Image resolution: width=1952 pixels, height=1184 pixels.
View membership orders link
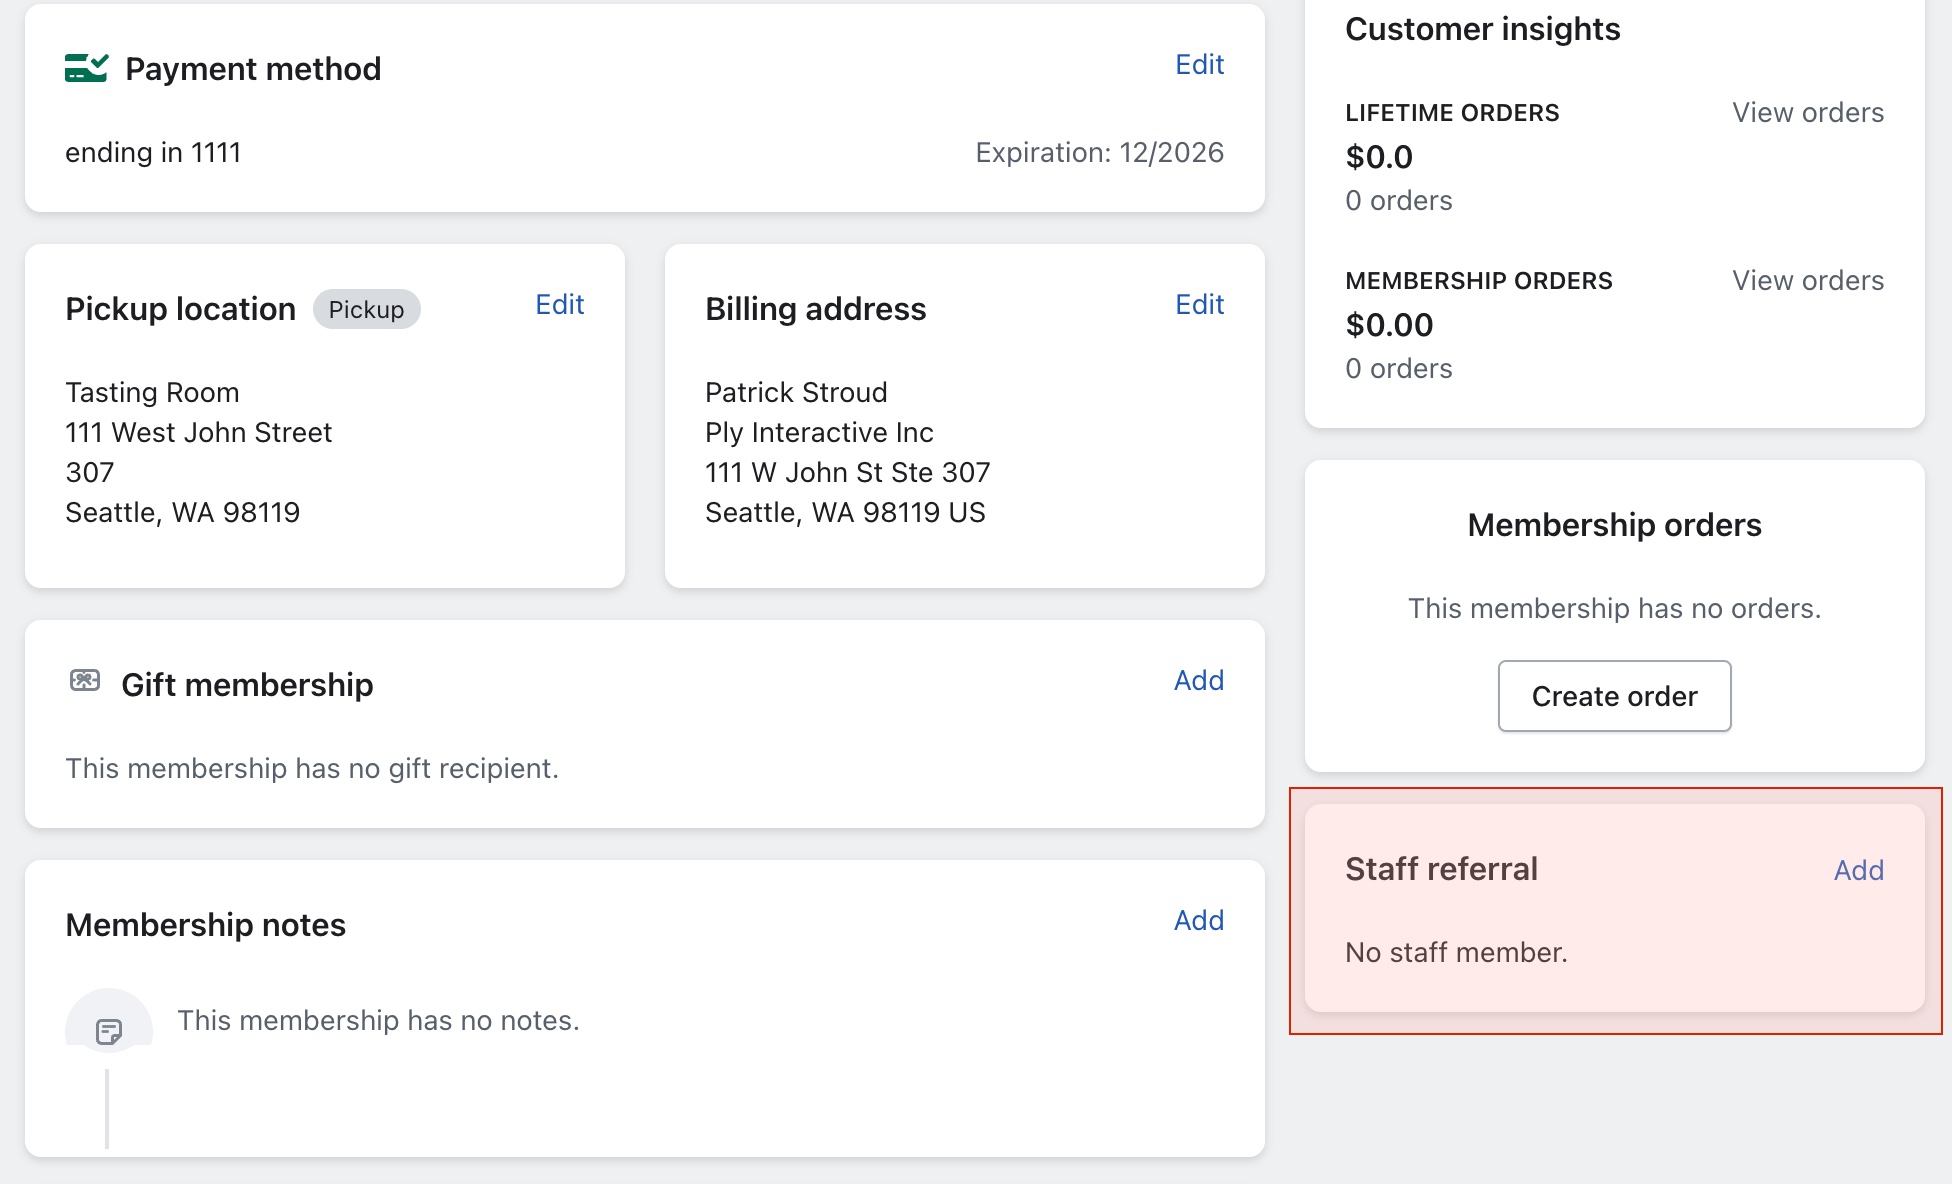tap(1807, 281)
